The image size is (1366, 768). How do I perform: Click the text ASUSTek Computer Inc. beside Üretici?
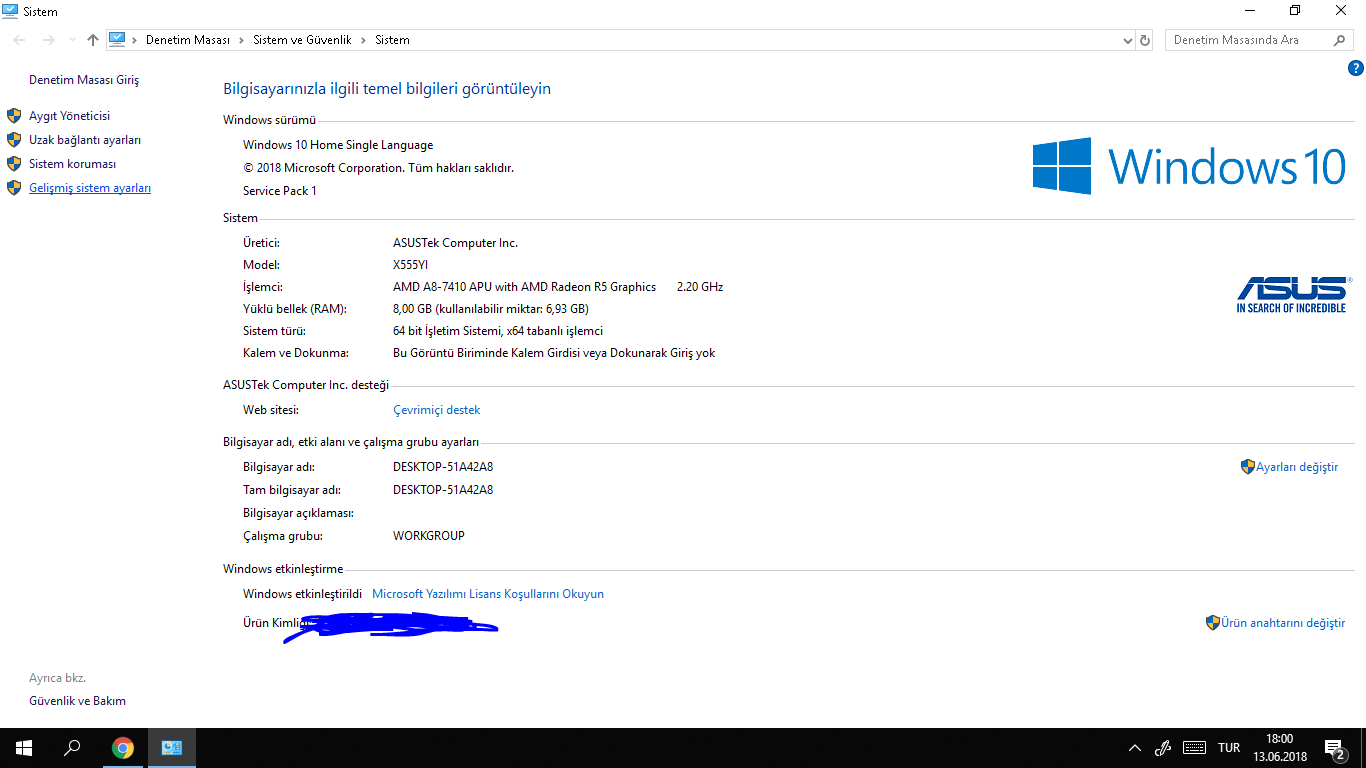click(455, 243)
